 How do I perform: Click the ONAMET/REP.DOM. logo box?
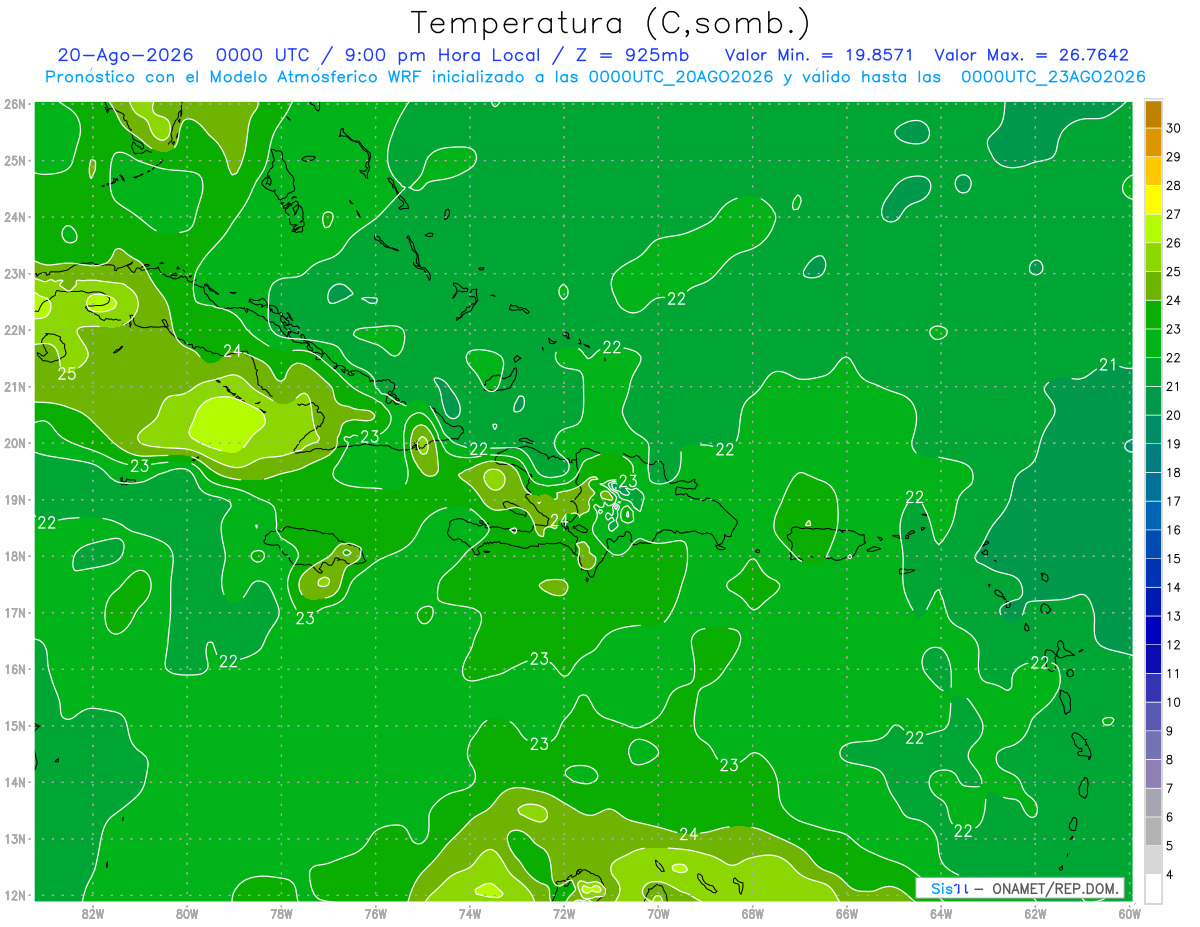point(1020,888)
